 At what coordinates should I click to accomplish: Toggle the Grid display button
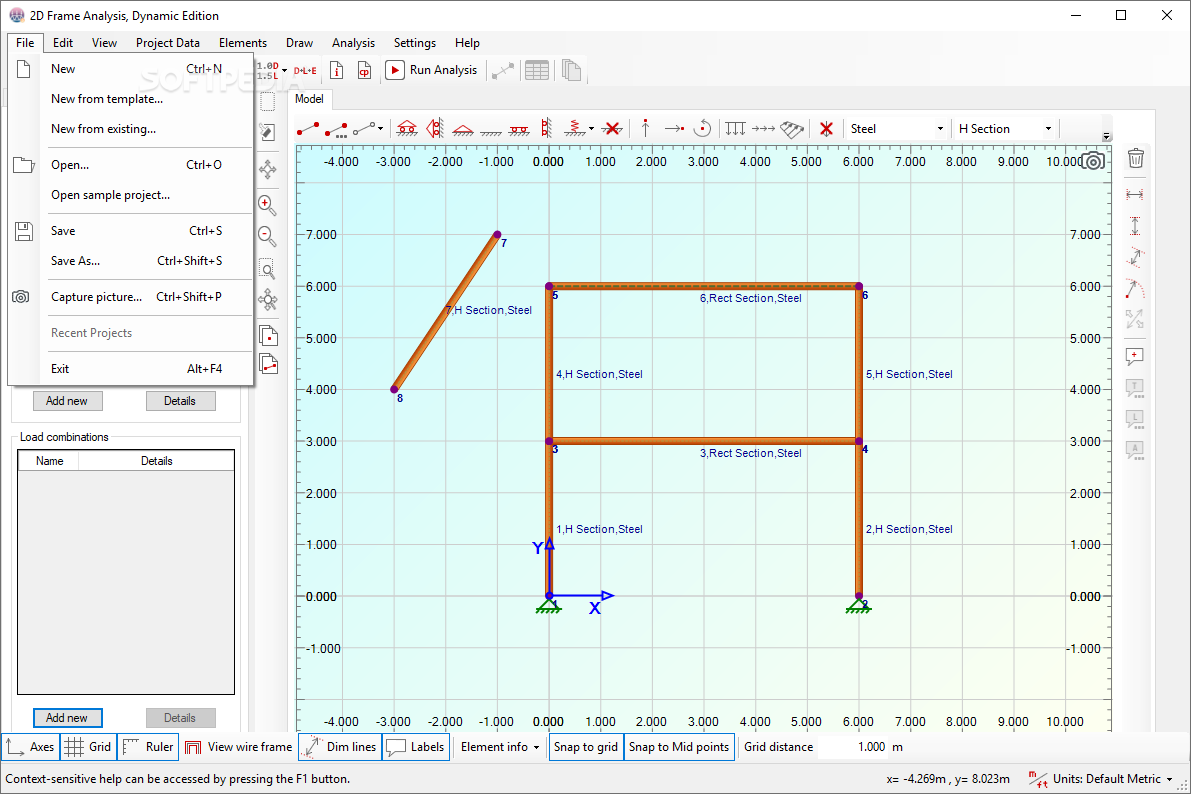[x=88, y=747]
